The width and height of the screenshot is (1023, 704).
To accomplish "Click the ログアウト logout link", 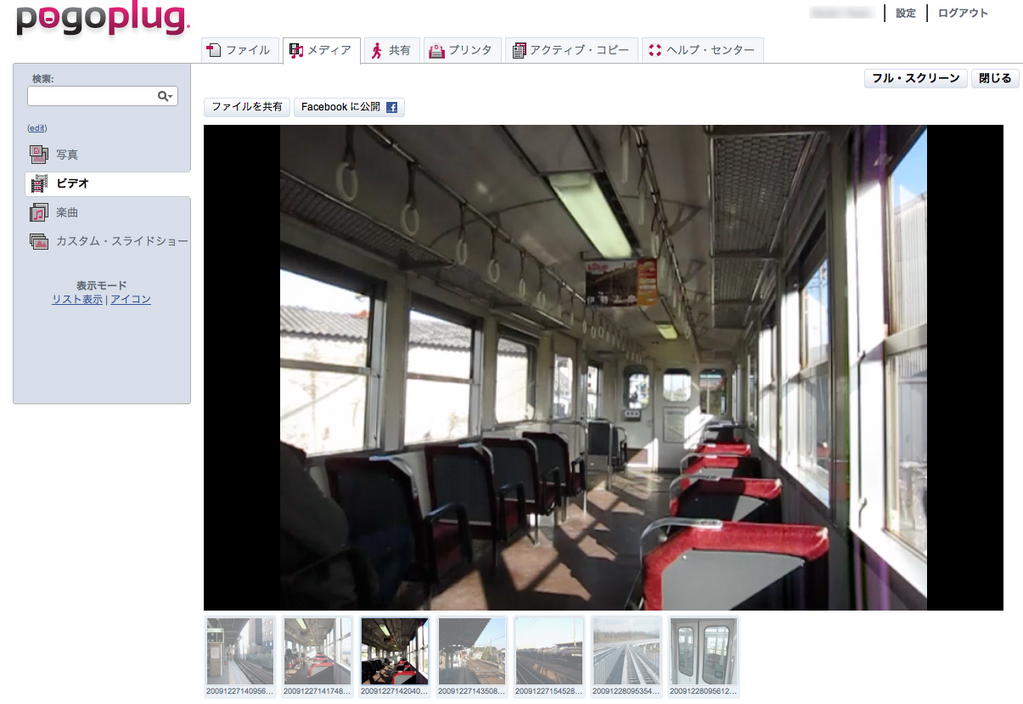I will 962,13.
